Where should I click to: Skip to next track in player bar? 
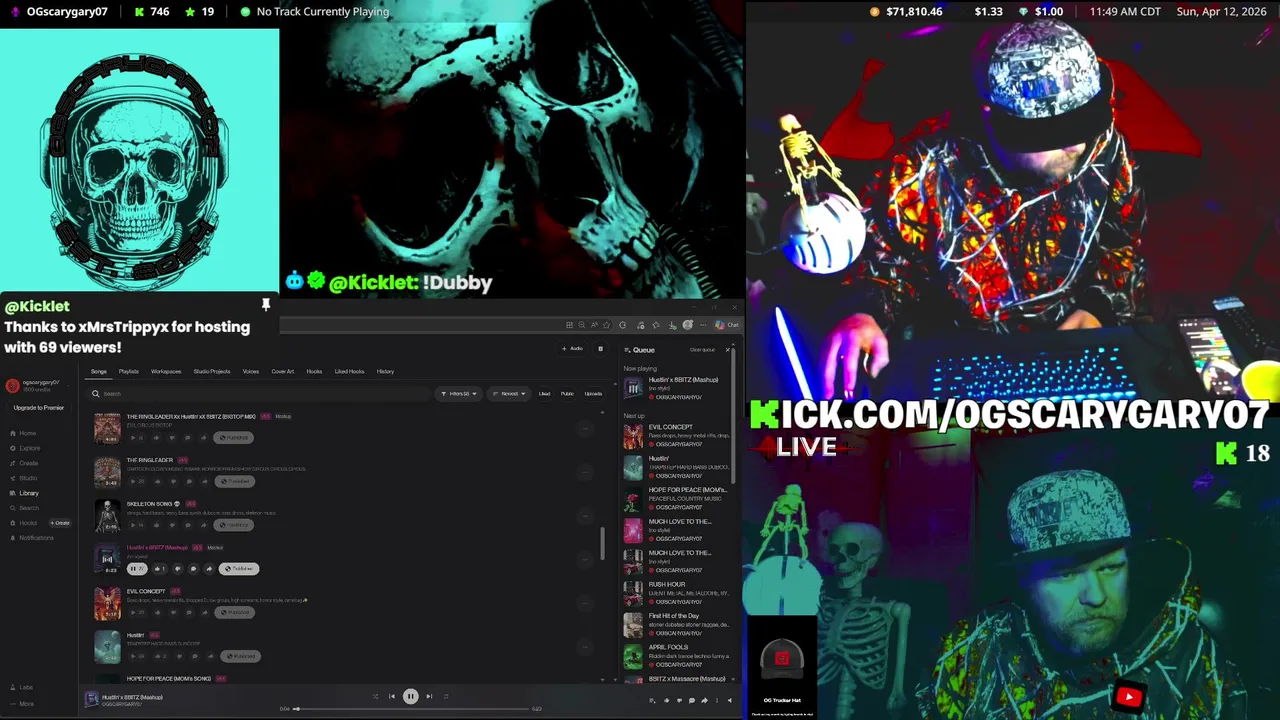click(x=429, y=696)
